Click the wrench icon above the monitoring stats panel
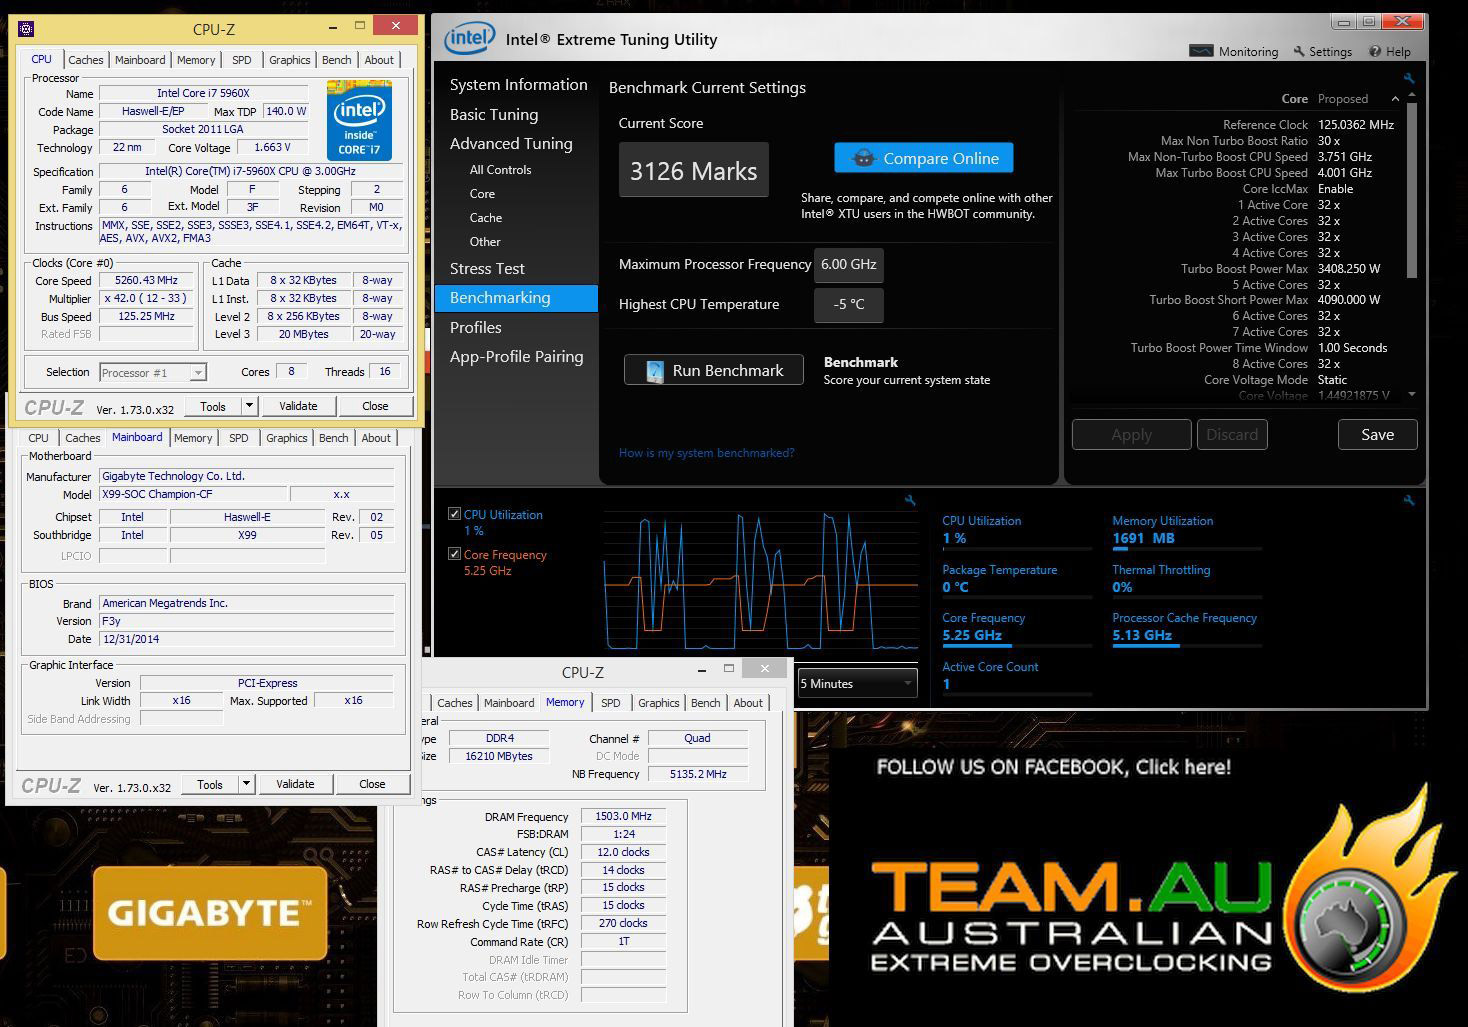Image resolution: width=1468 pixels, height=1027 pixels. (1409, 500)
